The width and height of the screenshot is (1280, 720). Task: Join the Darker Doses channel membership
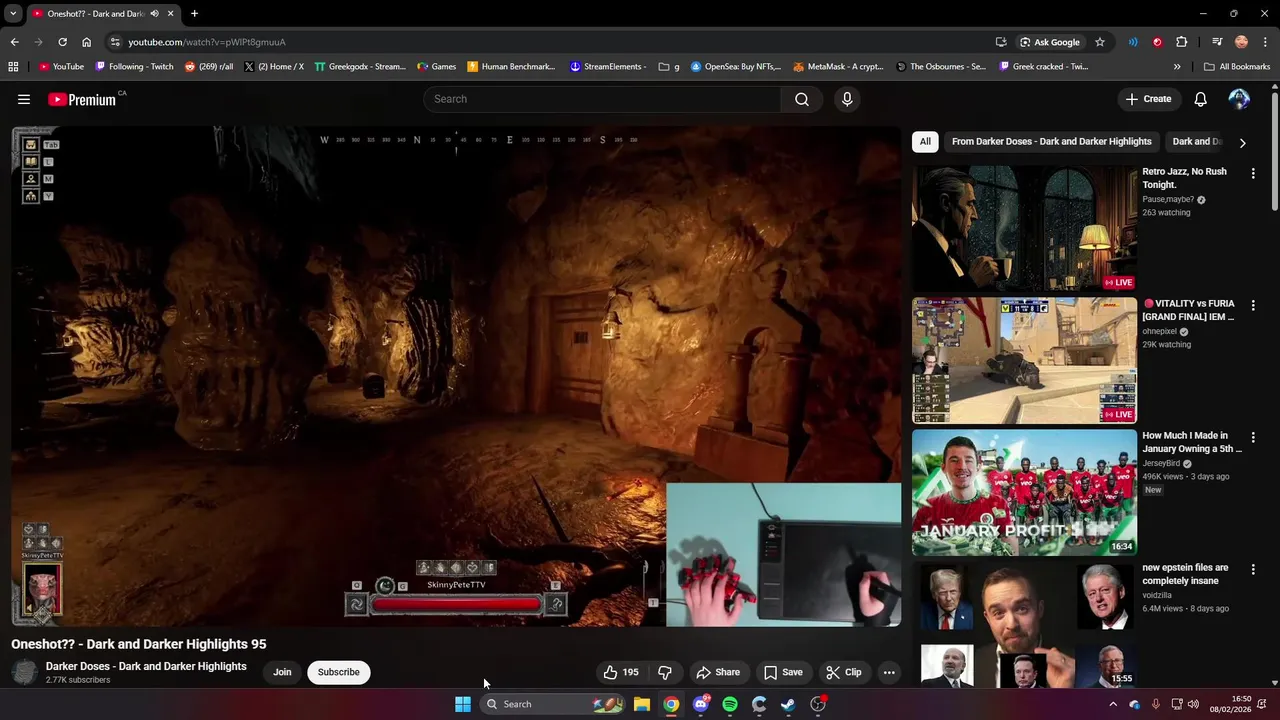coord(282,672)
